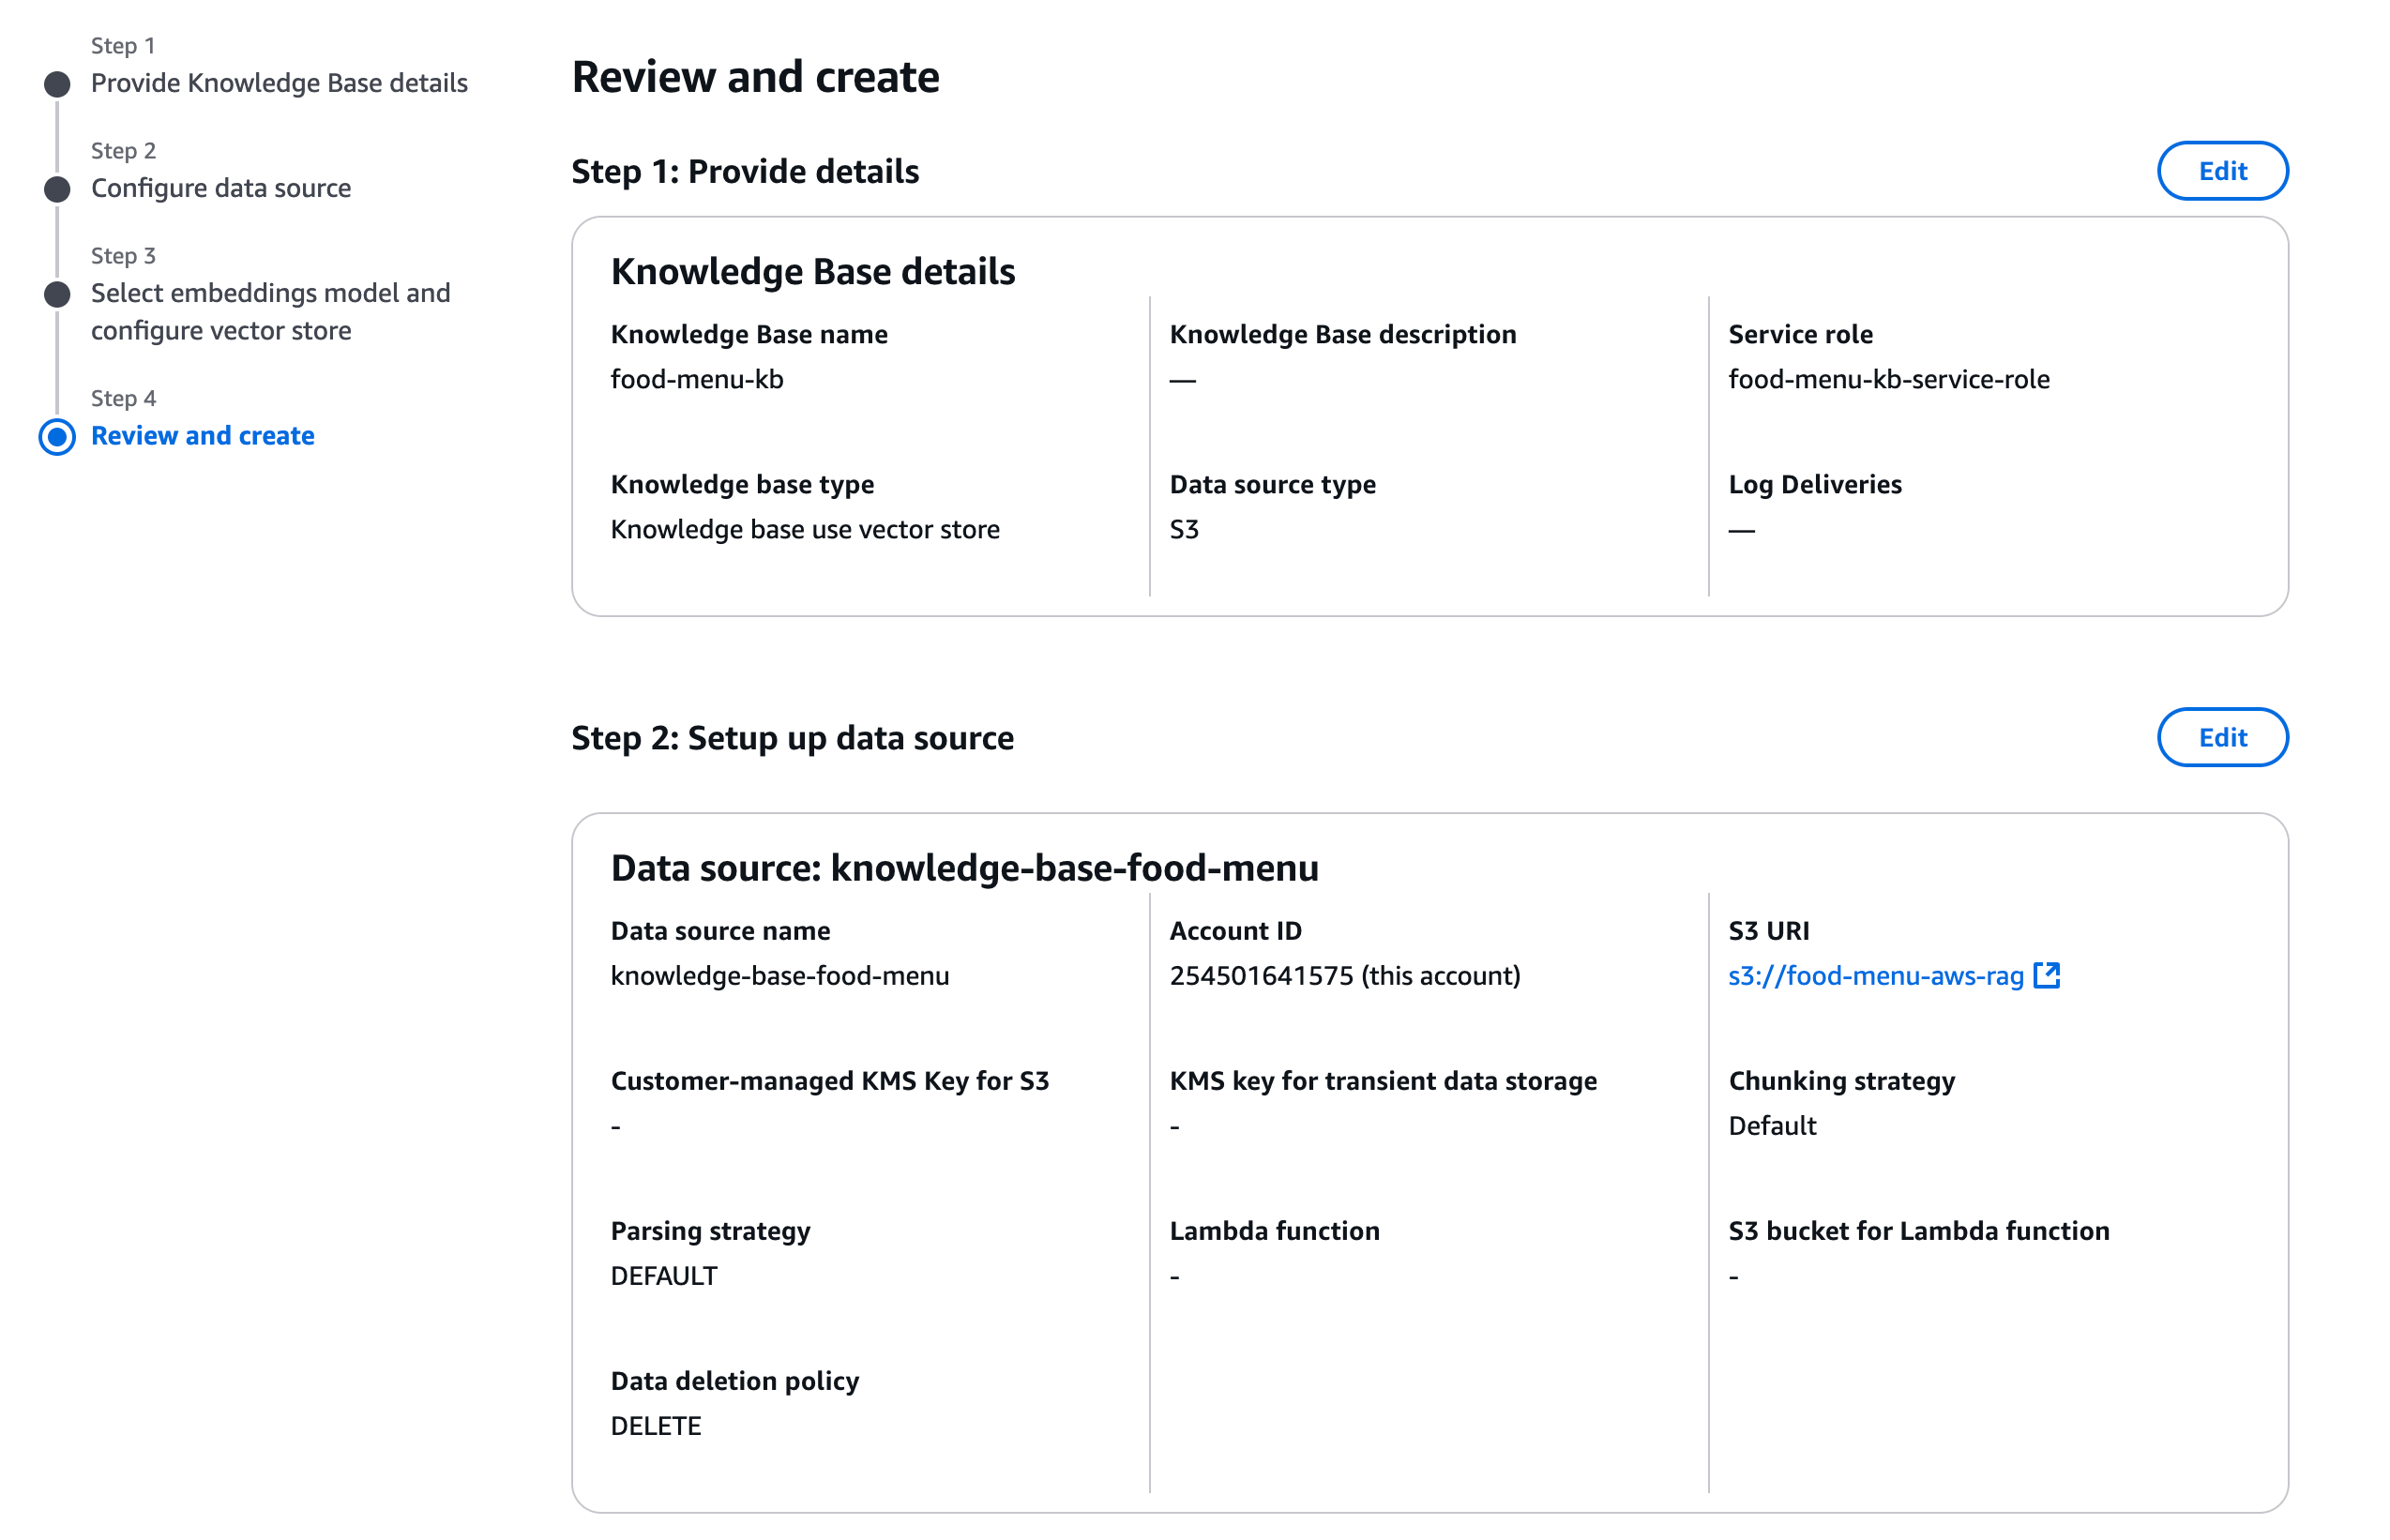2390x1540 pixels.
Task: Click the food-menu-kb-service-role value
Action: coord(1888,380)
